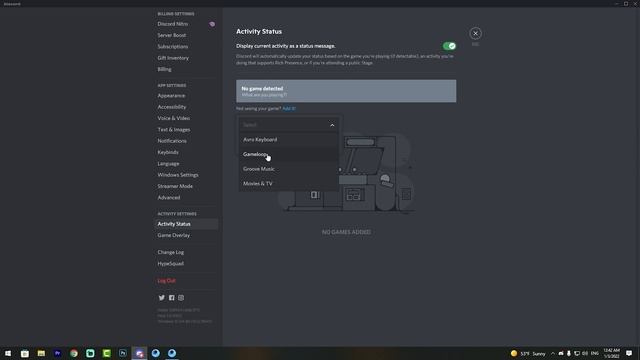Click the No game detected banner

[x=346, y=91]
